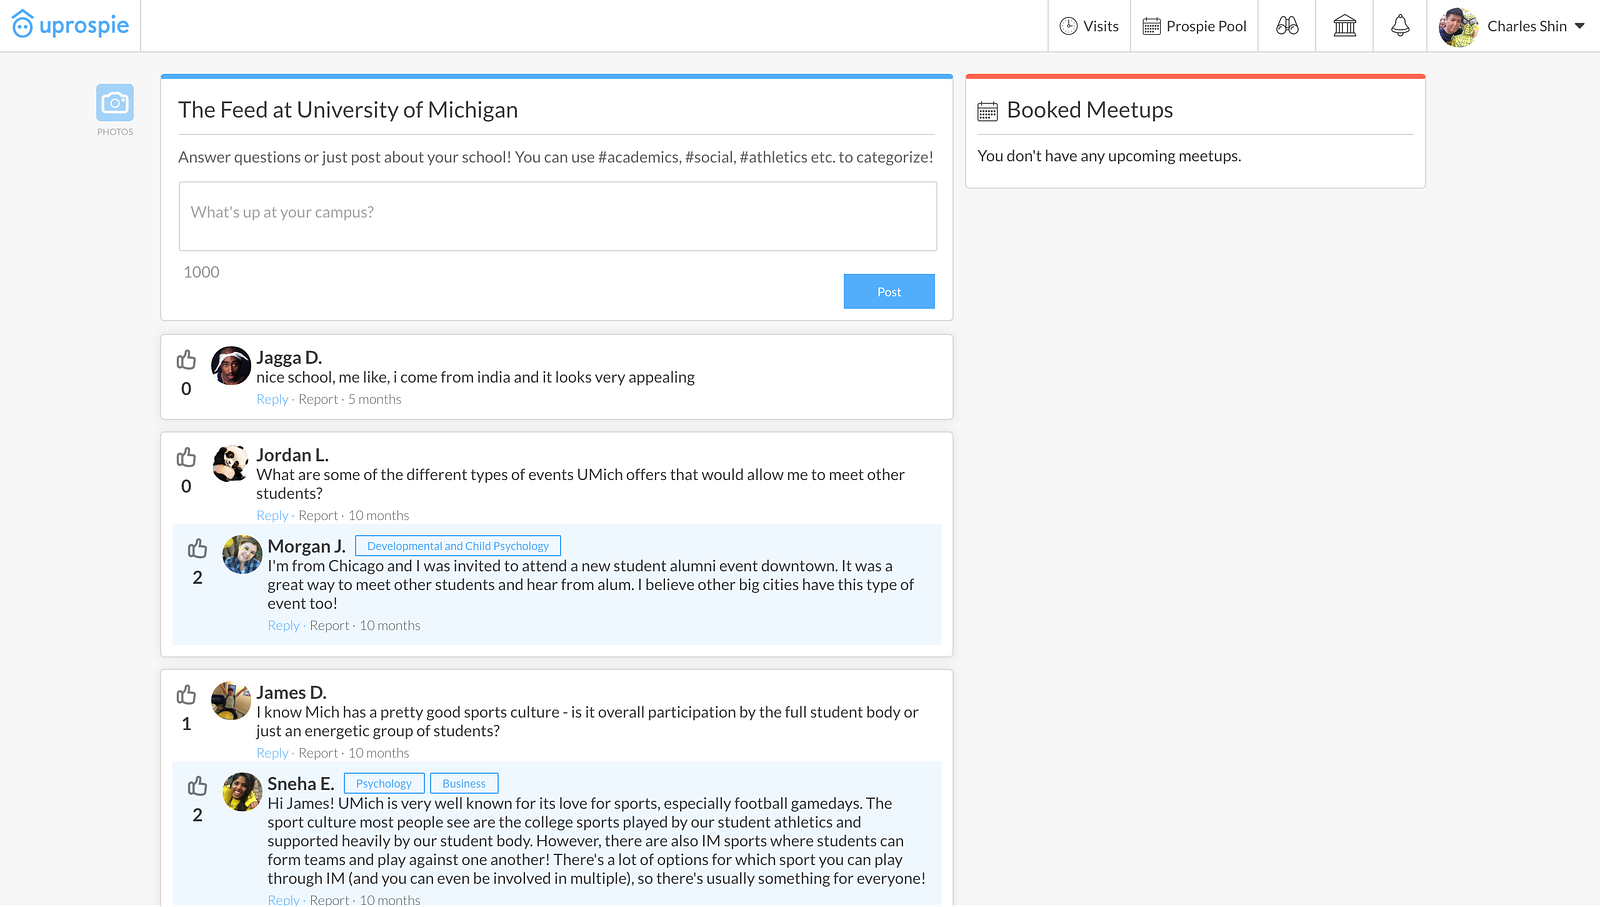
Task: Open Sneha E.'s profile name
Action: [x=301, y=783]
